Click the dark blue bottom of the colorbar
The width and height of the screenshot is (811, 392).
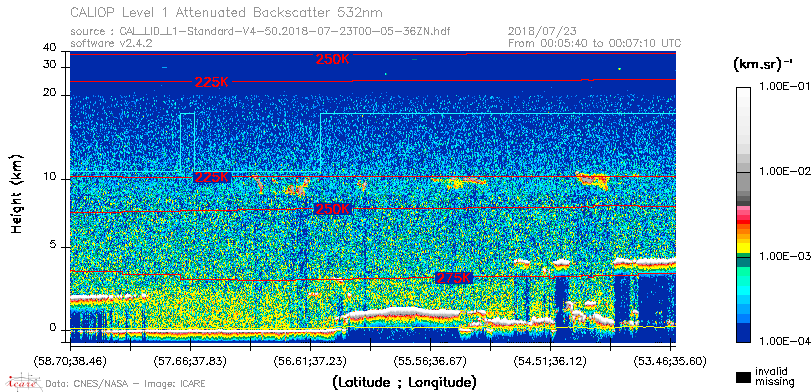(x=743, y=333)
